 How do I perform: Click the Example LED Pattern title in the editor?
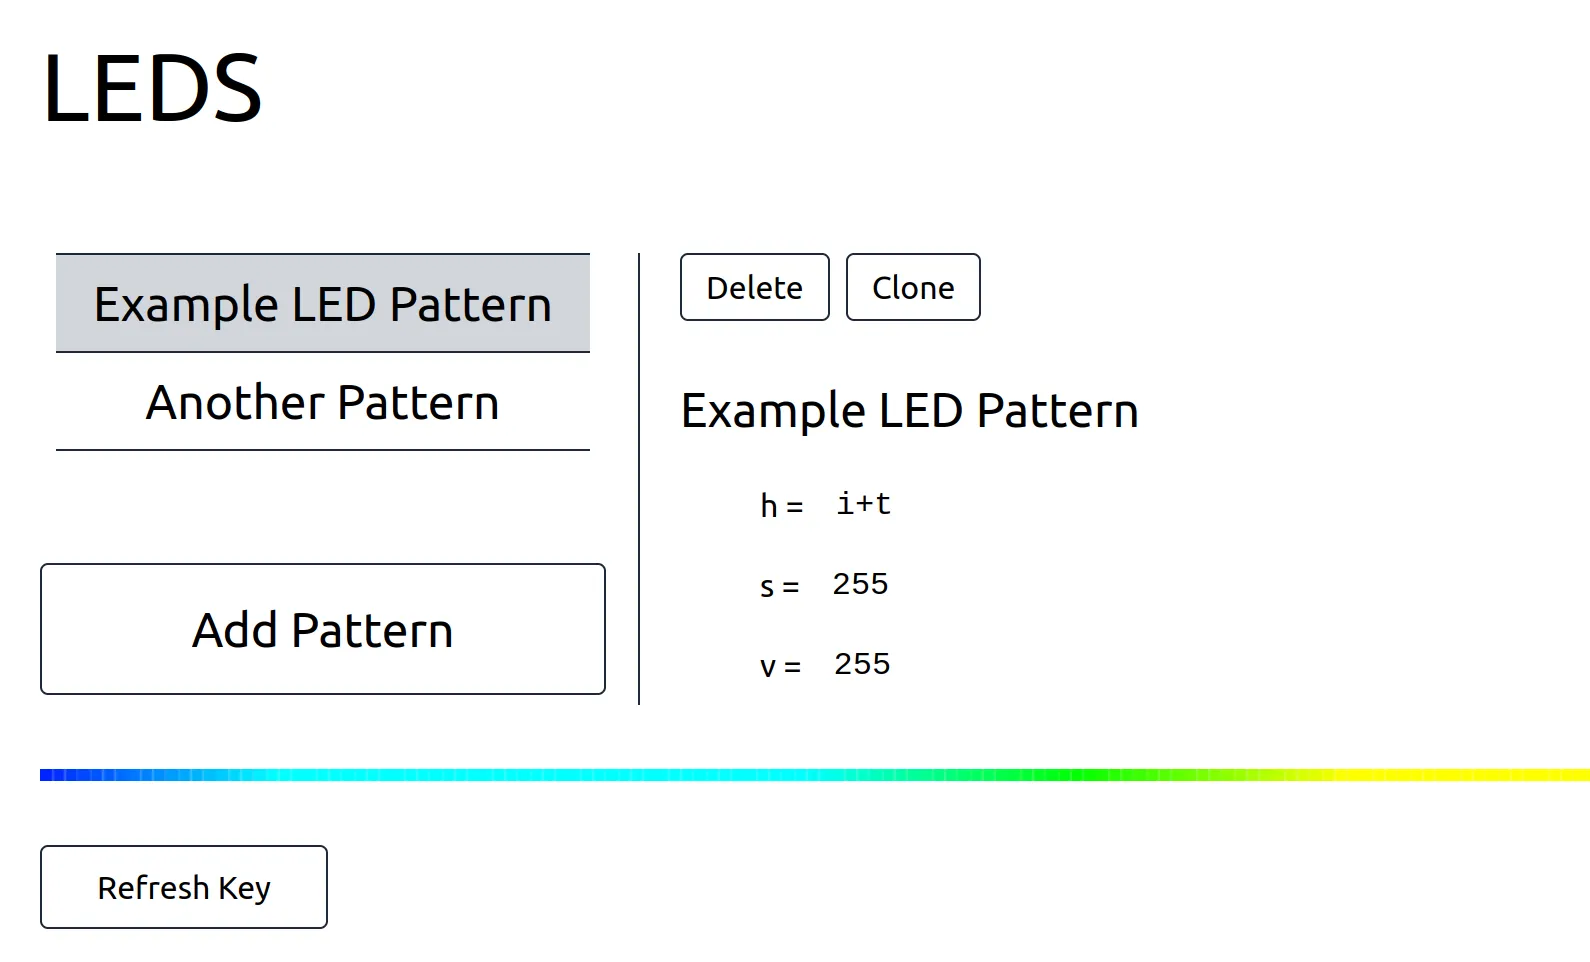[x=909, y=411]
